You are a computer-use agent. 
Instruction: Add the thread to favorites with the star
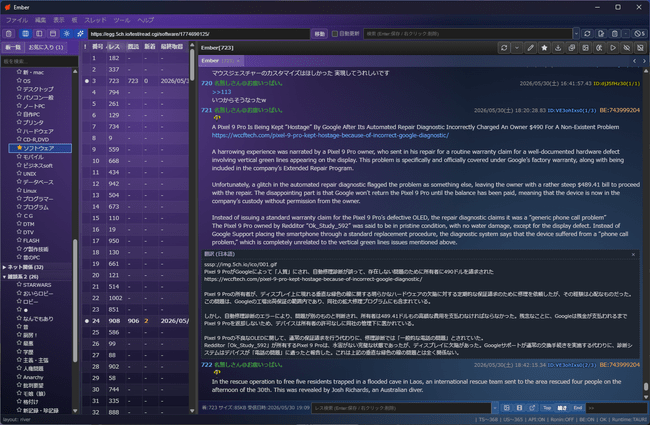[x=544, y=48]
